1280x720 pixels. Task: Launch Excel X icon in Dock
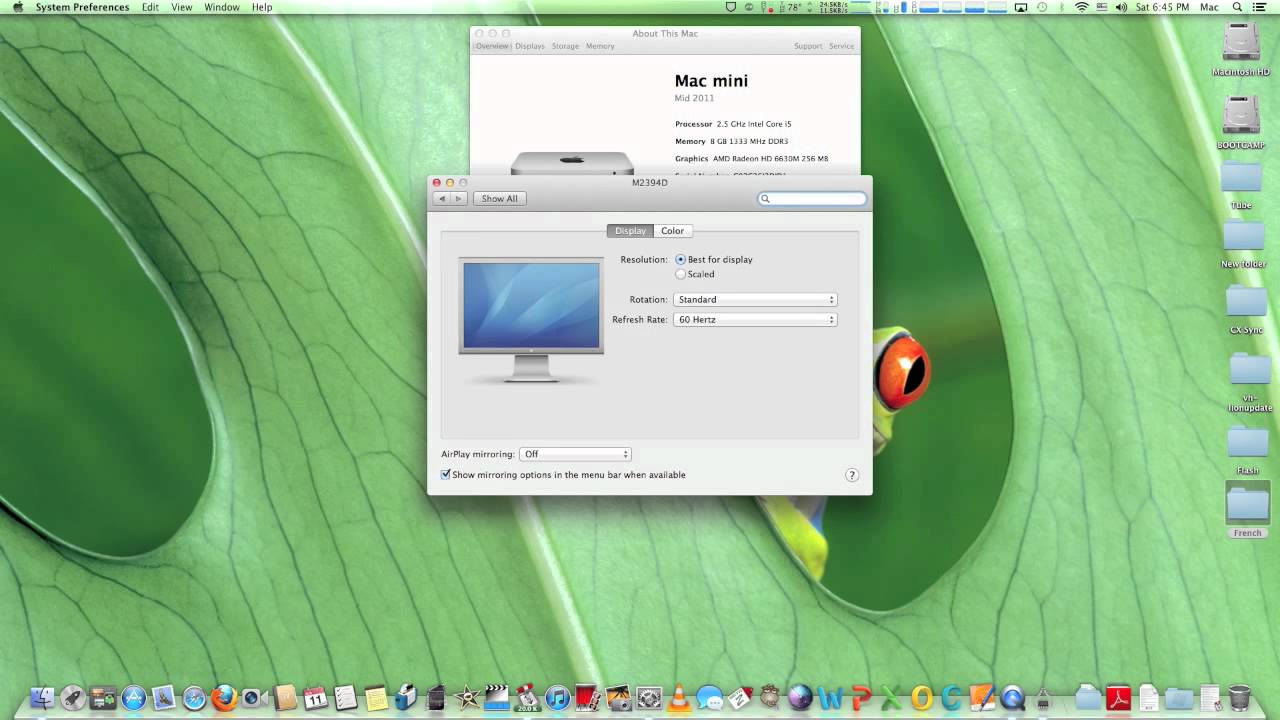(891, 697)
